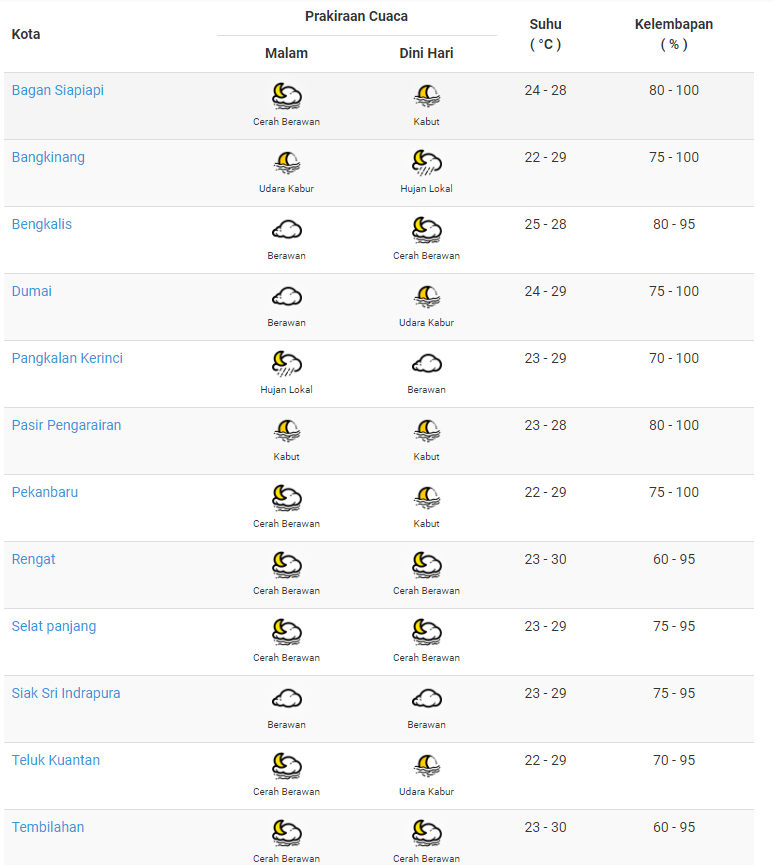This screenshot has height=865, width=774.
Task: Click Siak Sri Indrapura night cloud icon
Action: [287, 699]
